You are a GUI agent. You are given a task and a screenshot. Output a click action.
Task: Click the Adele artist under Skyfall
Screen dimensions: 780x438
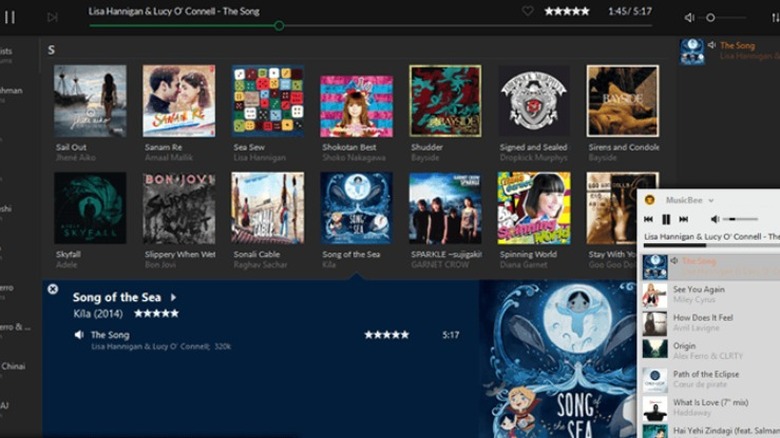[66, 265]
